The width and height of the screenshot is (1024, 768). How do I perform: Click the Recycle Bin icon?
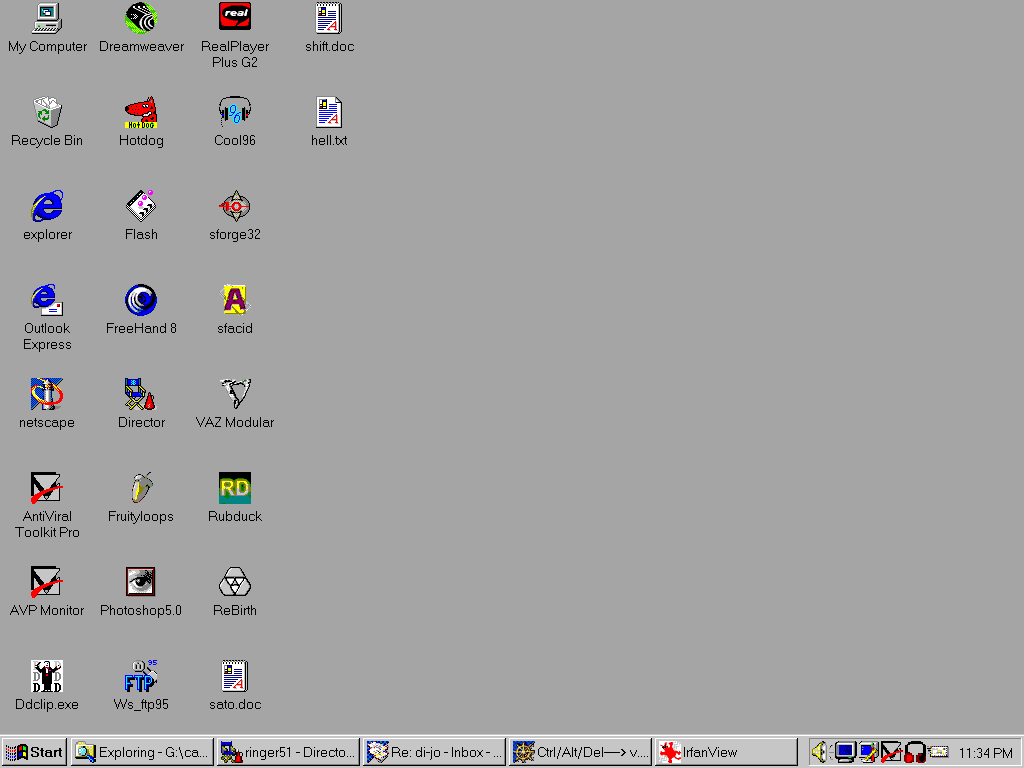(x=47, y=112)
